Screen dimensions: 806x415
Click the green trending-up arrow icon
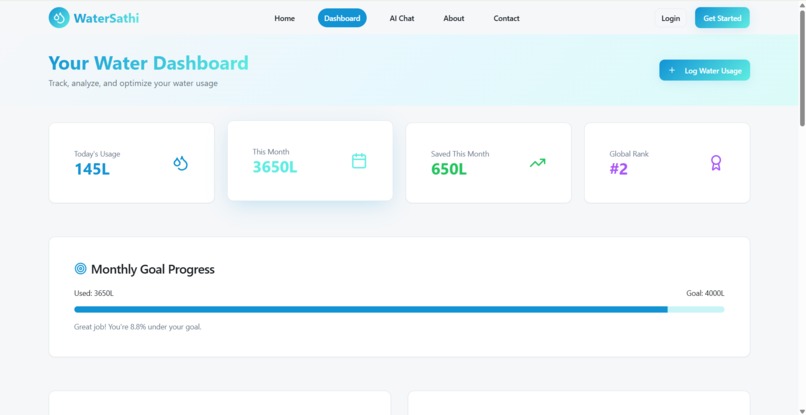coord(537,163)
